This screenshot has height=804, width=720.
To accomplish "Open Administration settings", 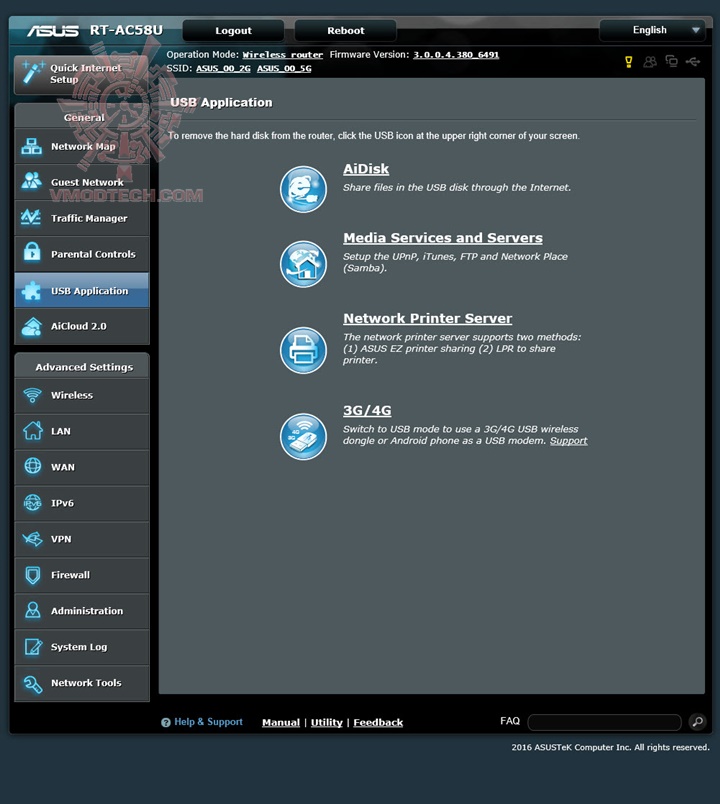I will click(x=82, y=611).
